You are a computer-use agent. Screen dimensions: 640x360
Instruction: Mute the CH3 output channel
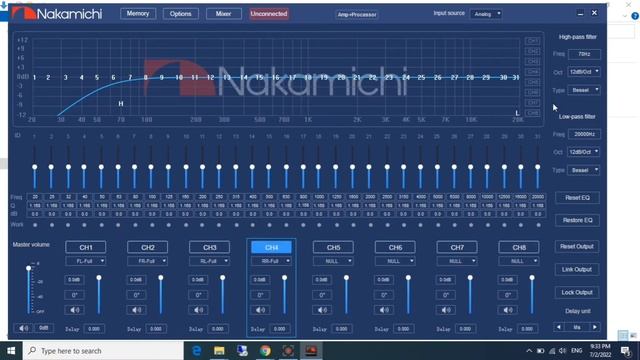coord(198,310)
